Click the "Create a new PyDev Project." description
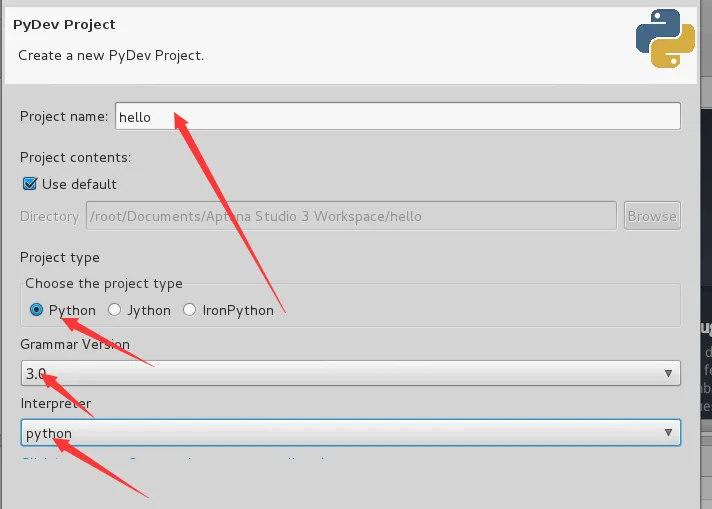The width and height of the screenshot is (712, 509). [x=111, y=55]
